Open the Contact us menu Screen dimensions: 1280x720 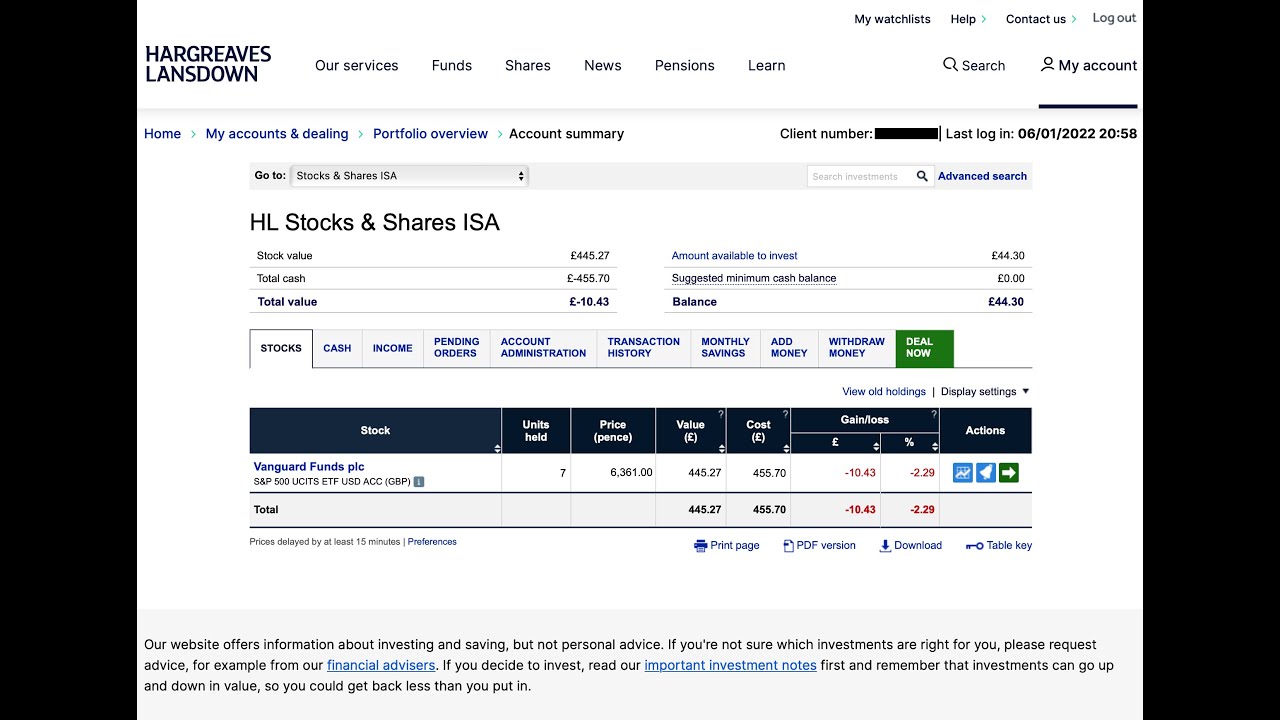[1041, 19]
